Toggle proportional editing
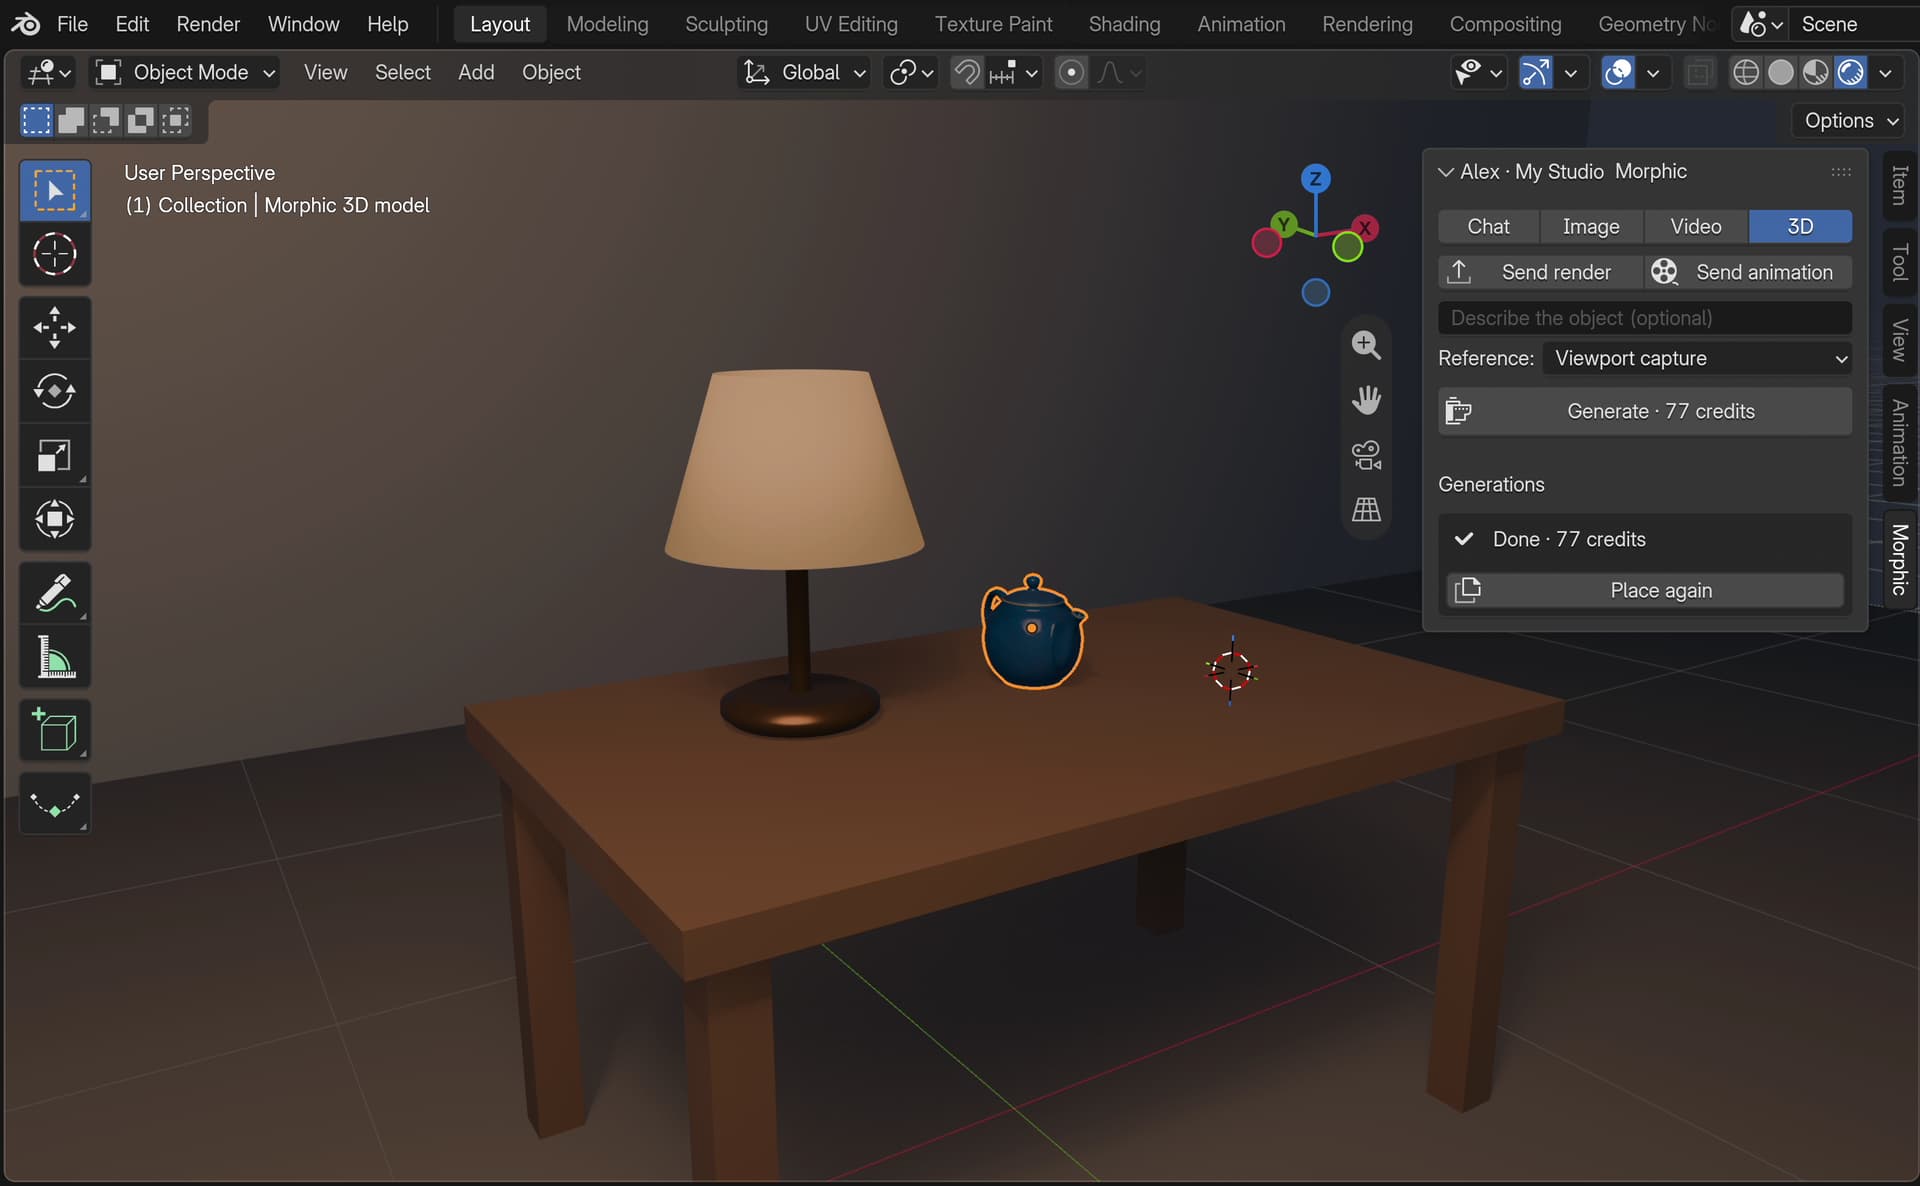Viewport: 1920px width, 1186px height. (x=1071, y=72)
